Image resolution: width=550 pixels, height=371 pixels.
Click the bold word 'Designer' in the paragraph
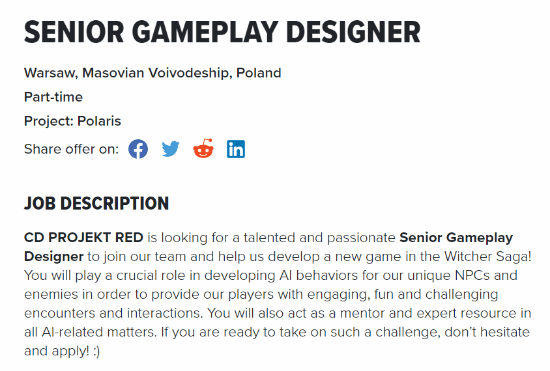click(54, 257)
